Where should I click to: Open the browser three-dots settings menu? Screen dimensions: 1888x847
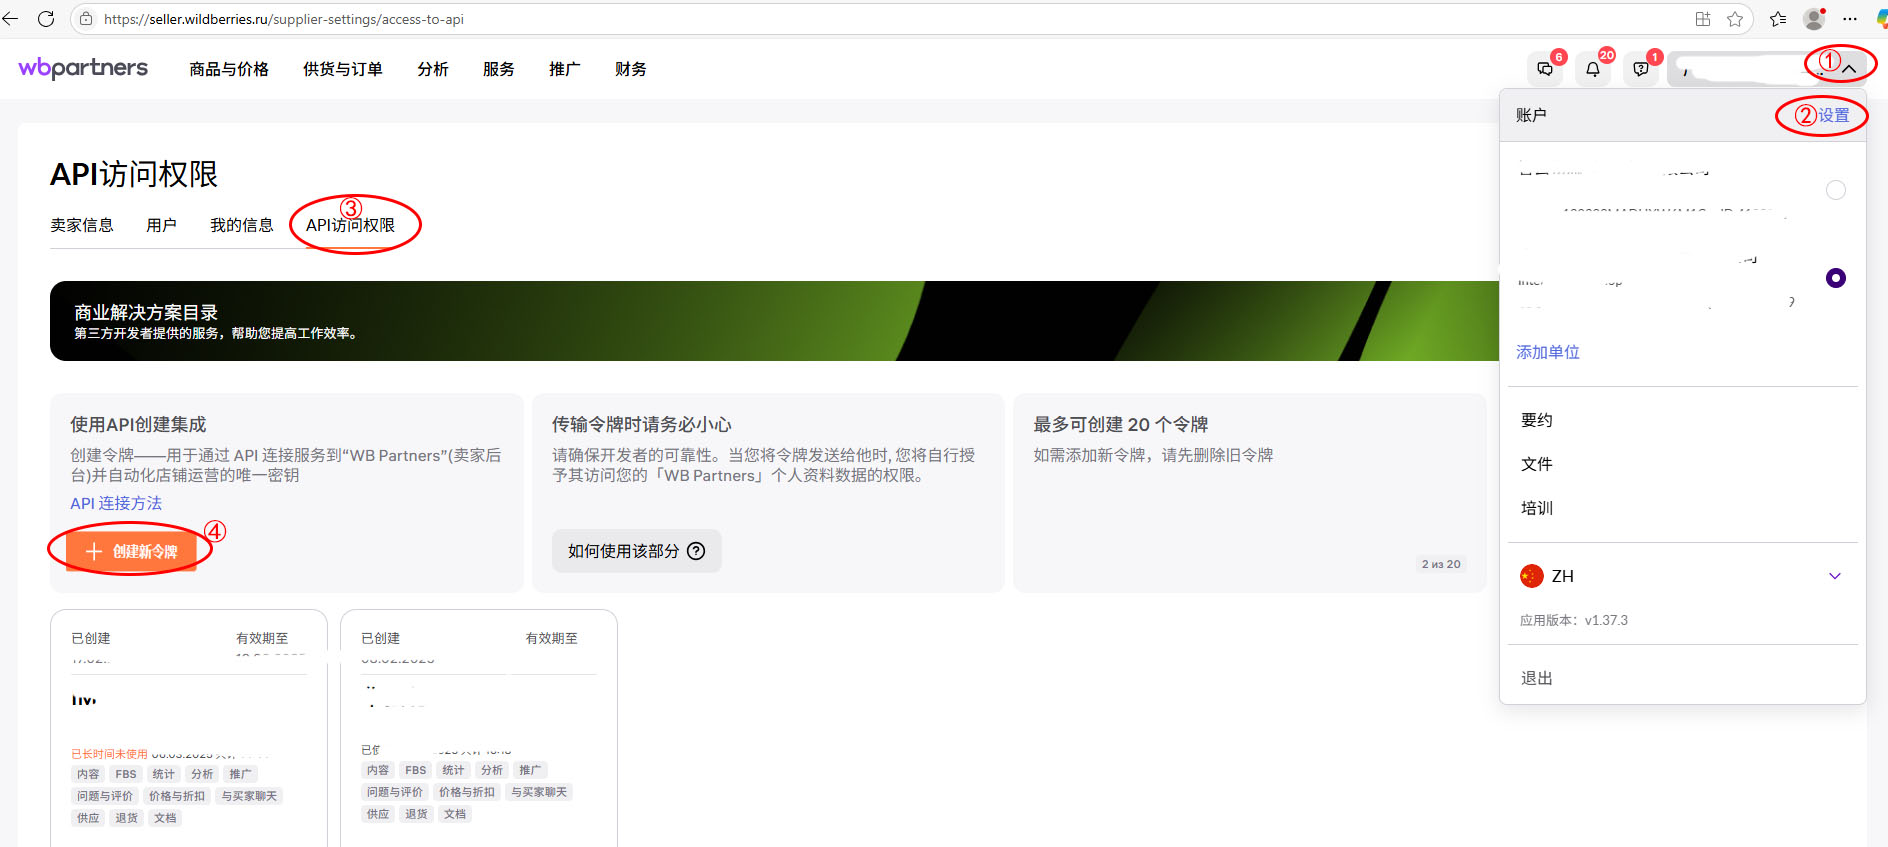pyautogui.click(x=1850, y=19)
